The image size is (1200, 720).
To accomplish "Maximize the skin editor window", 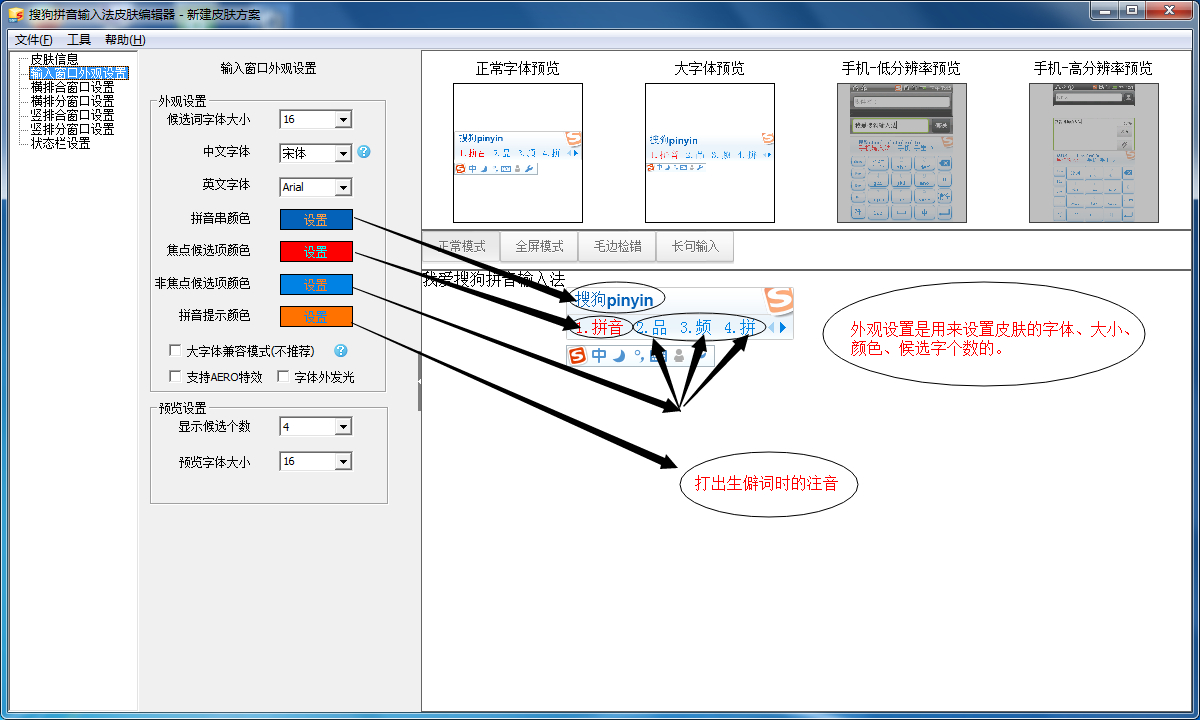I will pos(1131,10).
